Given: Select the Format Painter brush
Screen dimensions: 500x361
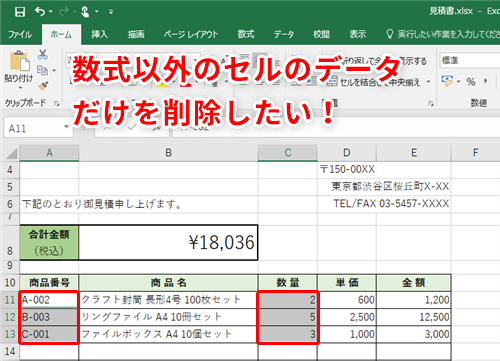Looking at the screenshot, I should 43,86.
